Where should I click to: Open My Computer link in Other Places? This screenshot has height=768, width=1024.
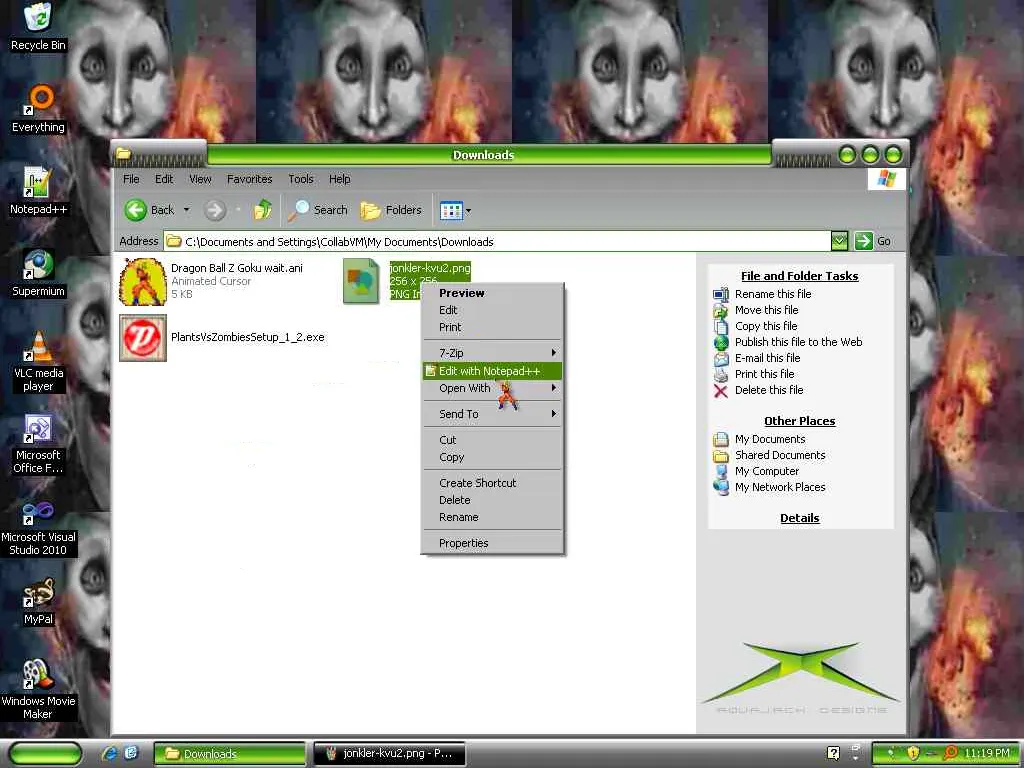coord(767,471)
